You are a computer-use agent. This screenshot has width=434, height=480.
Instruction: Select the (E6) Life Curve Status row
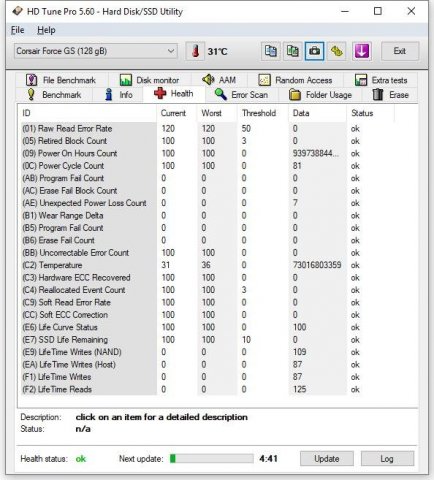pos(207,327)
